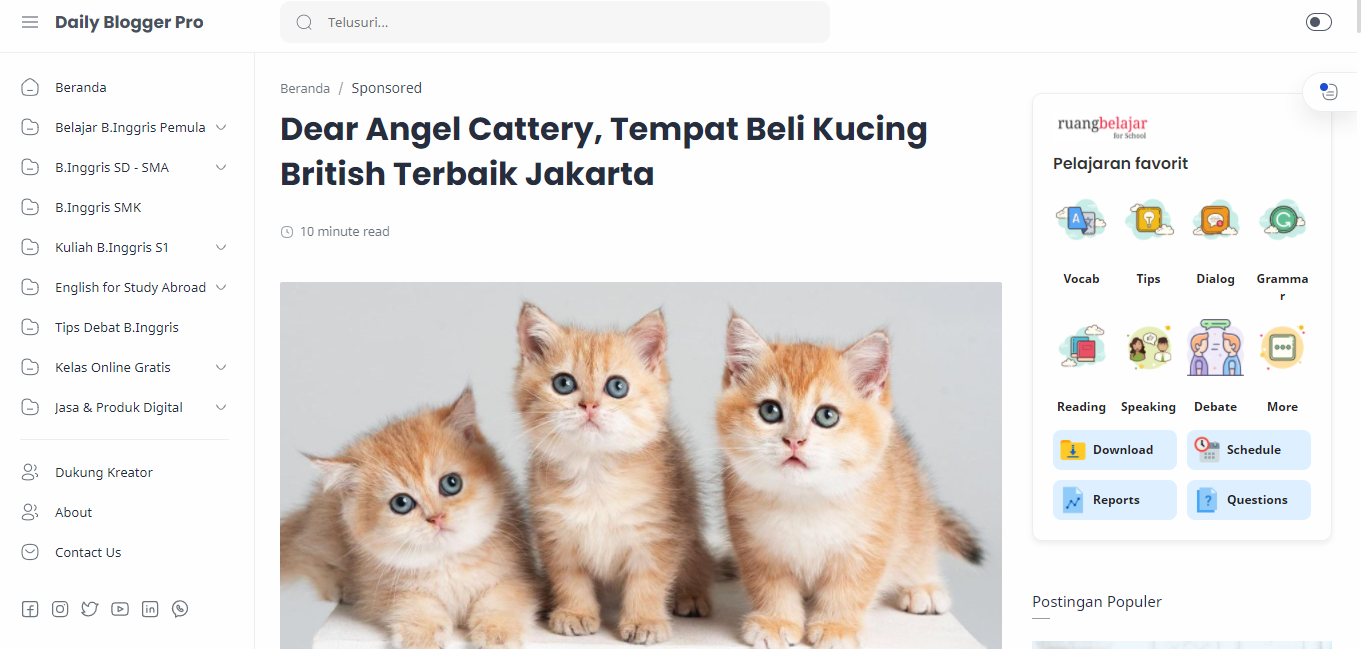
Task: Toggle the dark mode switch
Action: click(1319, 22)
